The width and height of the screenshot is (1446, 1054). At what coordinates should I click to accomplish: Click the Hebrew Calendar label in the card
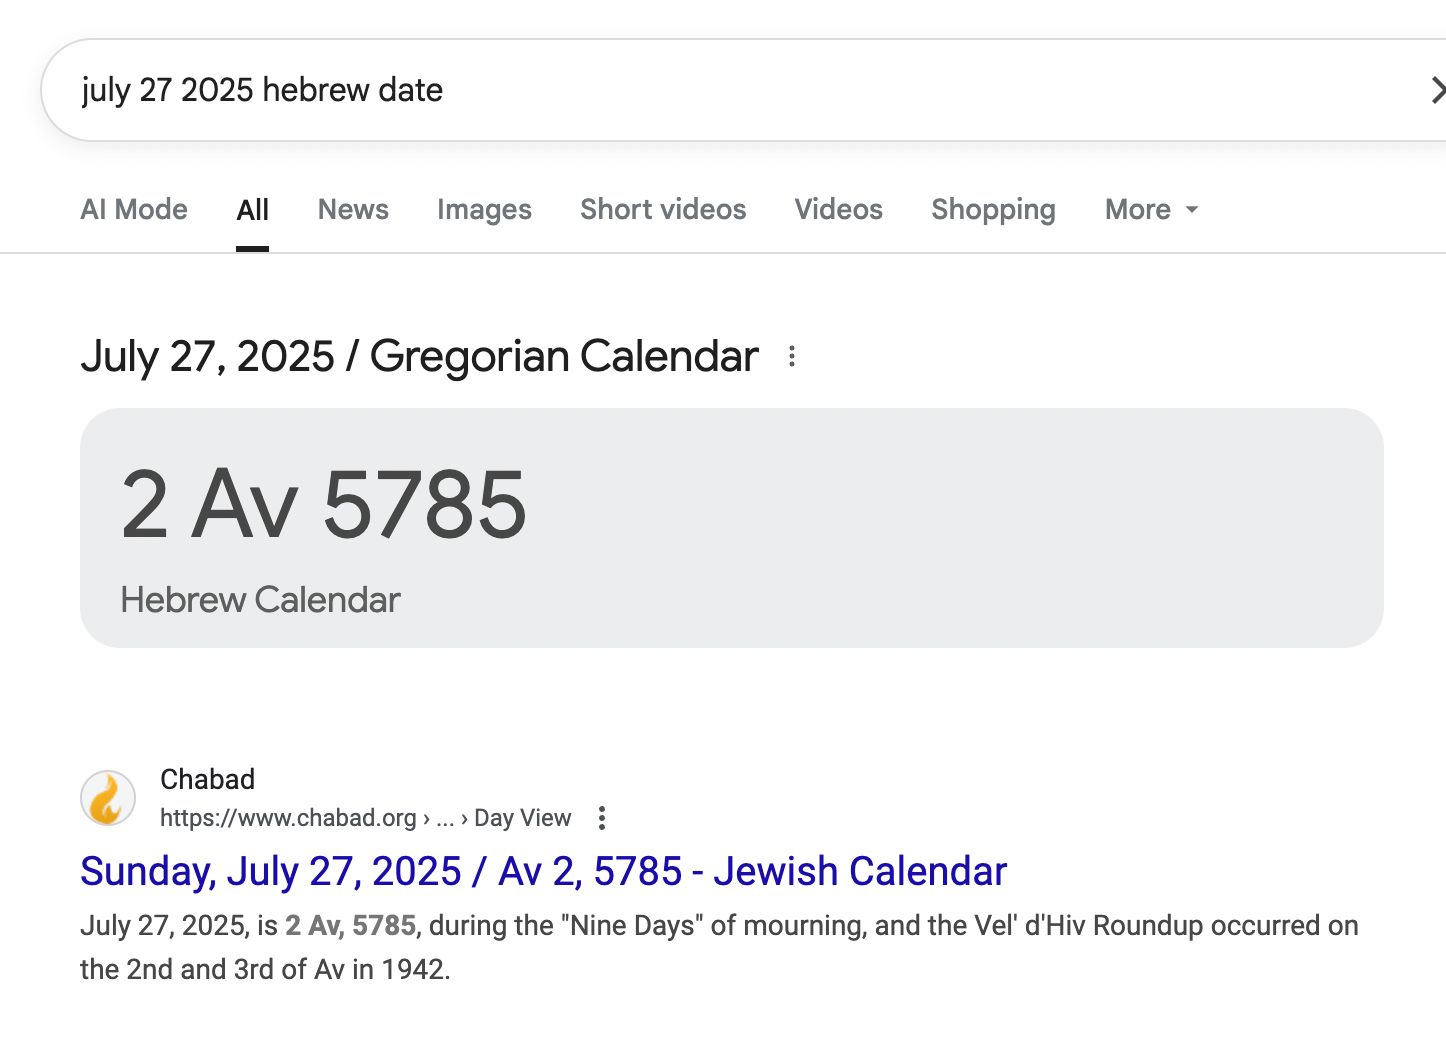pos(260,600)
